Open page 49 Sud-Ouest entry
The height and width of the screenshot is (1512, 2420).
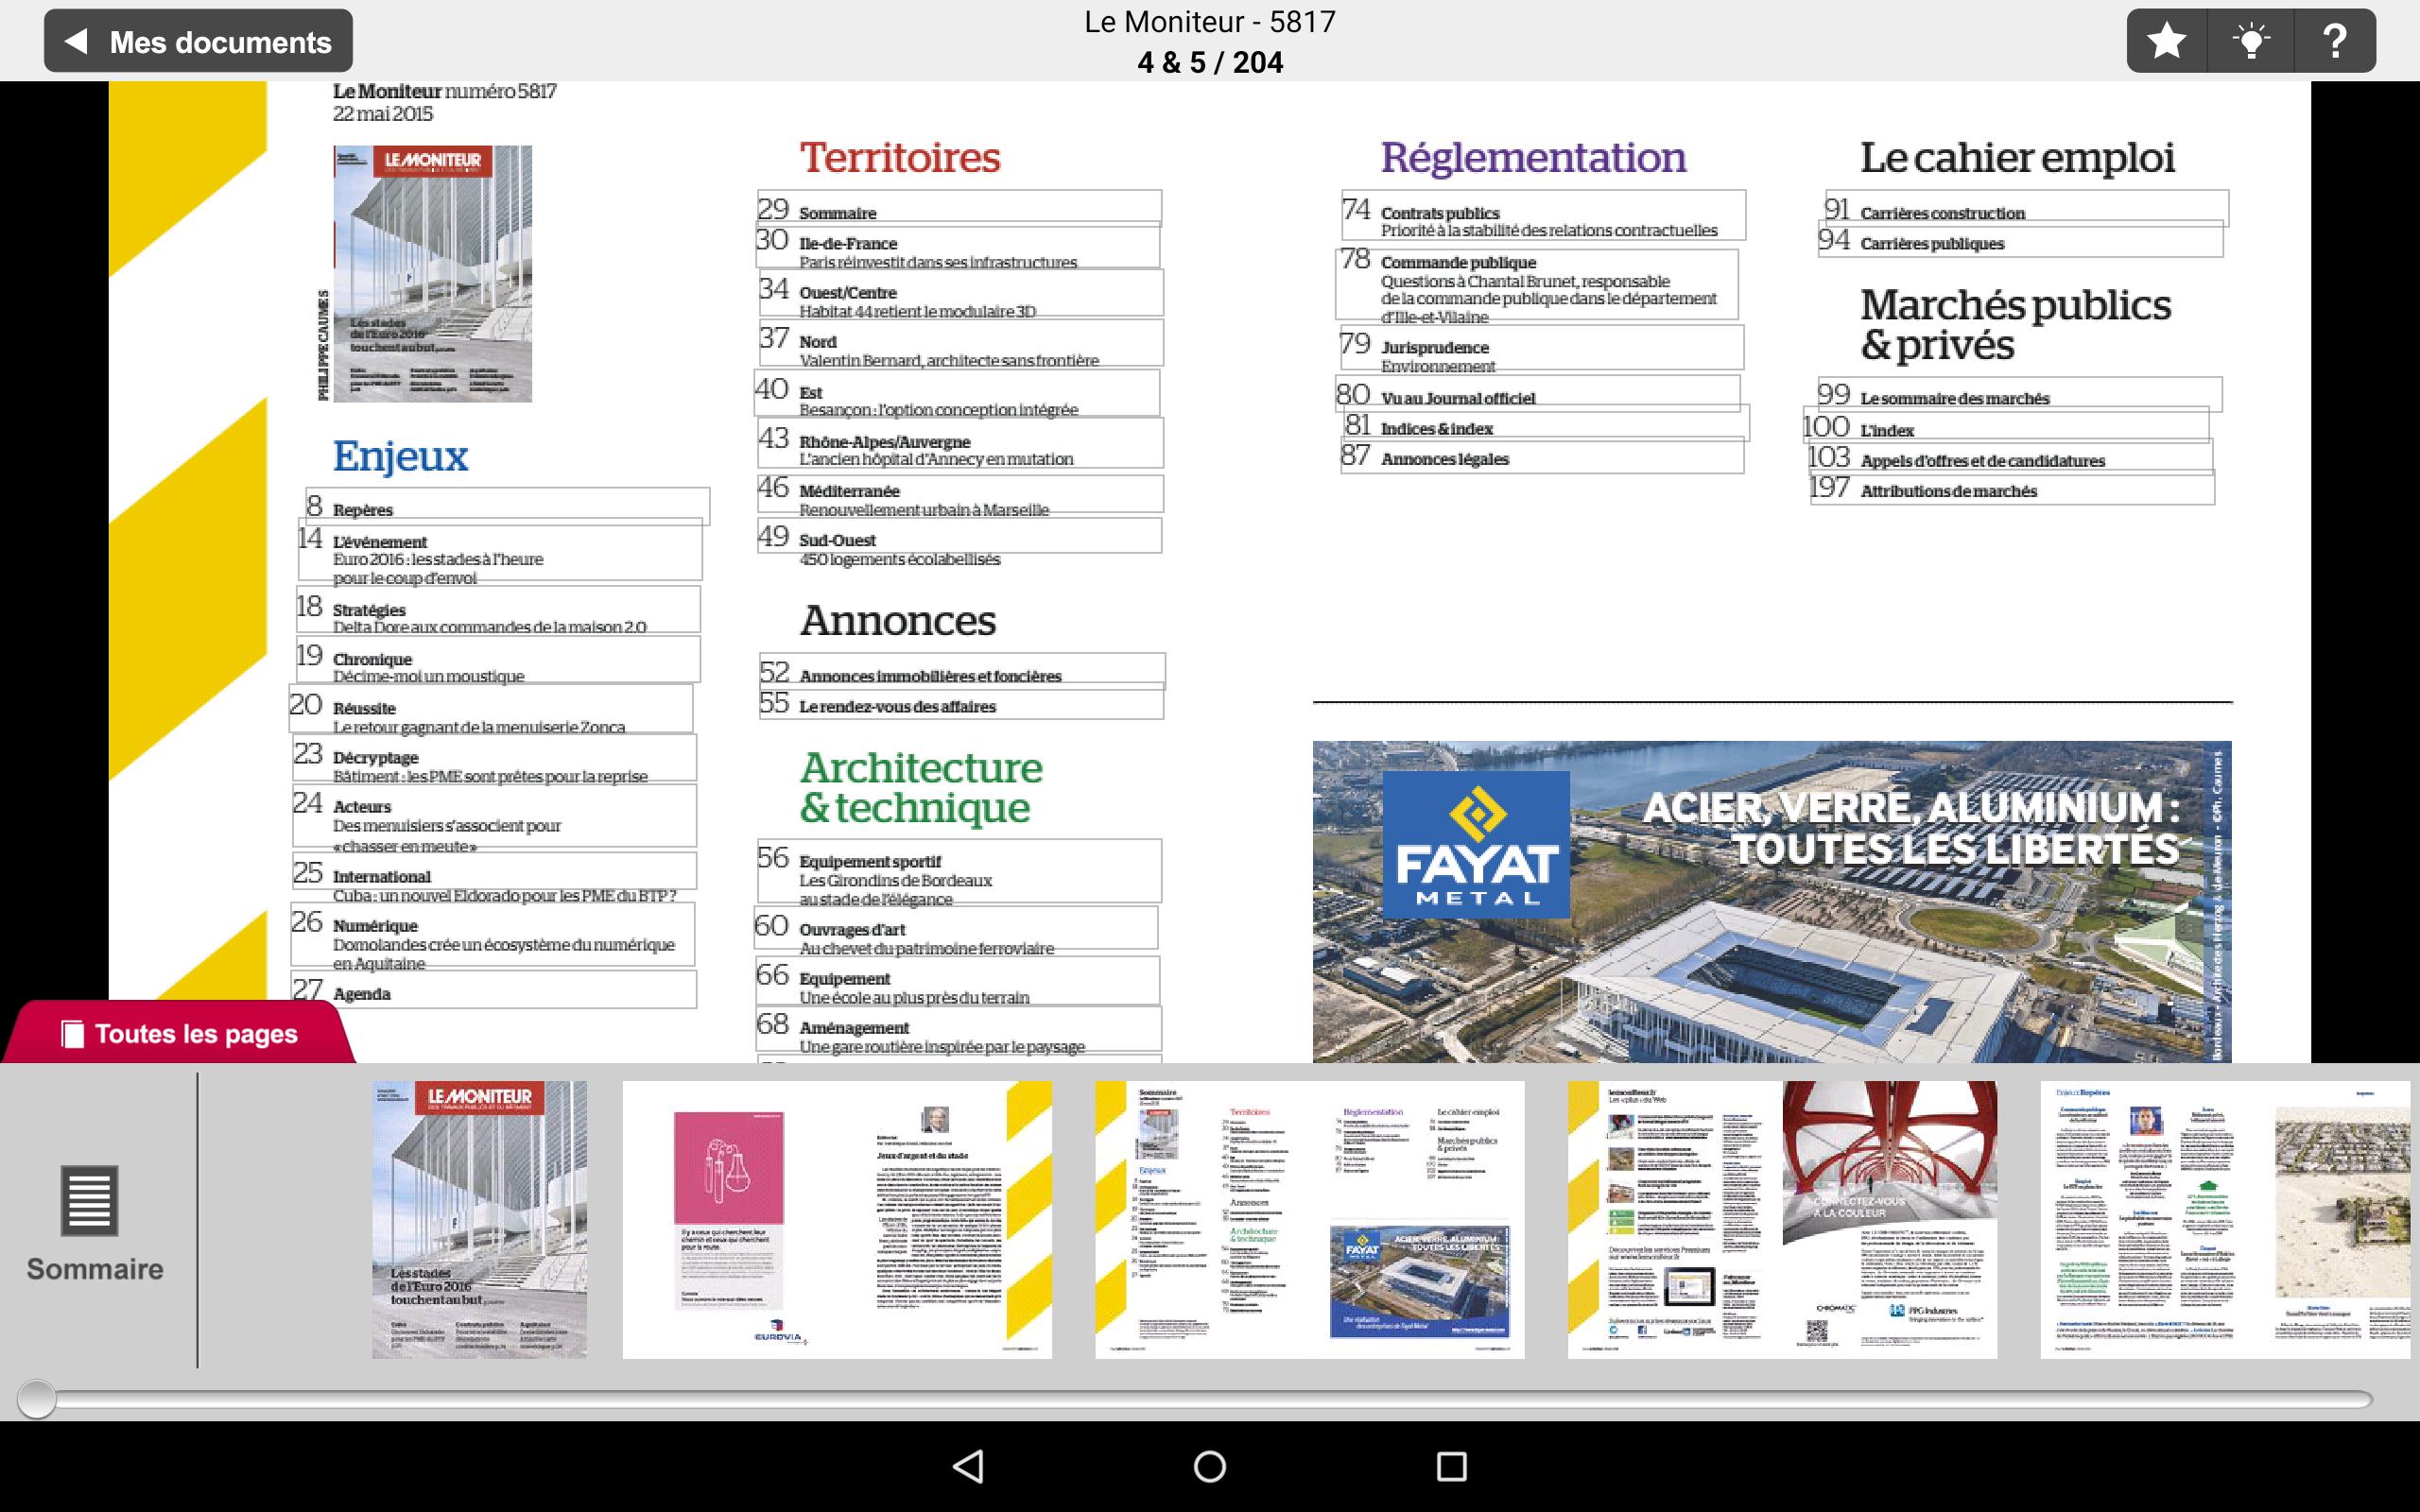[x=960, y=535]
